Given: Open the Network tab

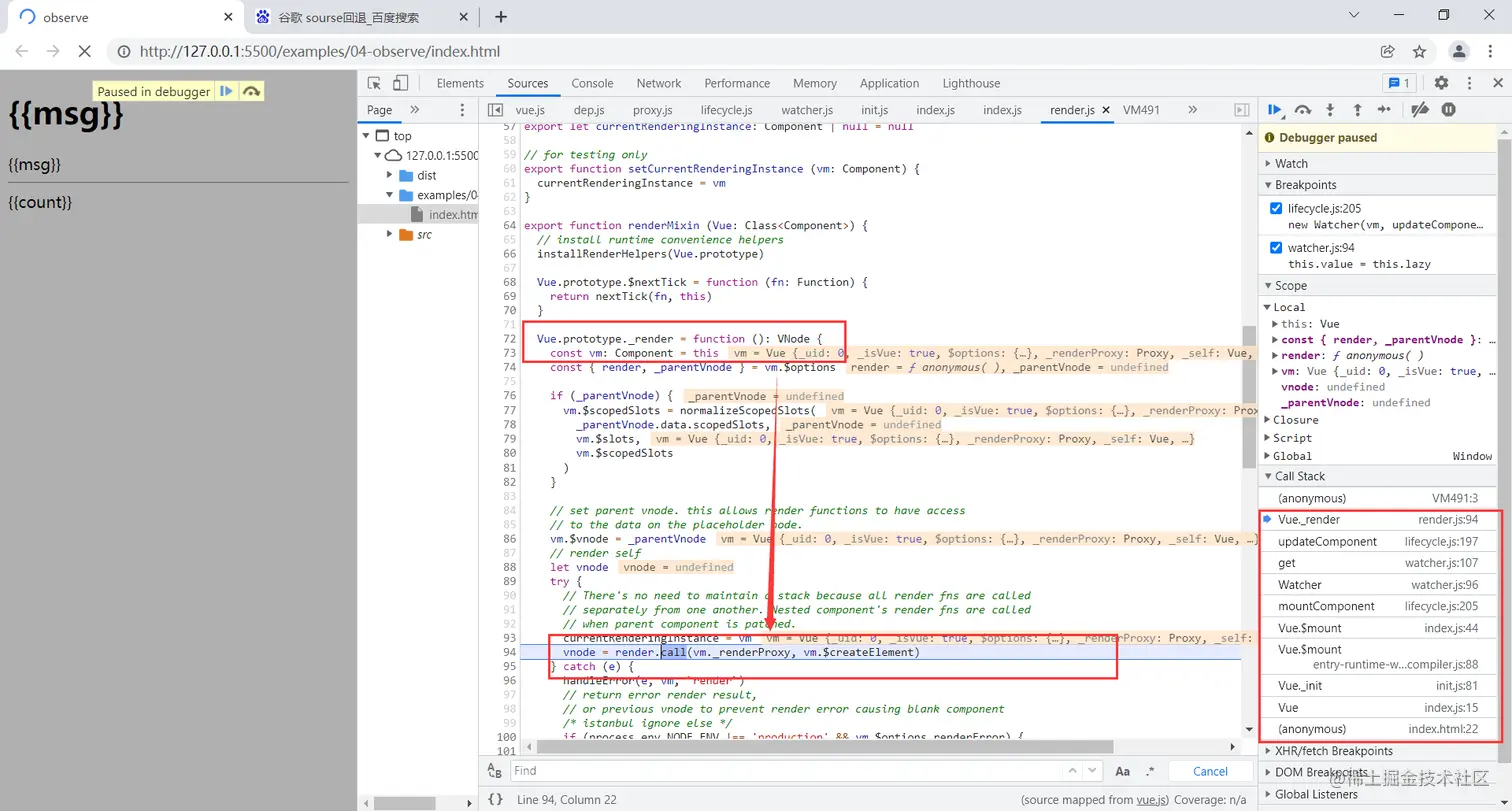Looking at the screenshot, I should [659, 83].
